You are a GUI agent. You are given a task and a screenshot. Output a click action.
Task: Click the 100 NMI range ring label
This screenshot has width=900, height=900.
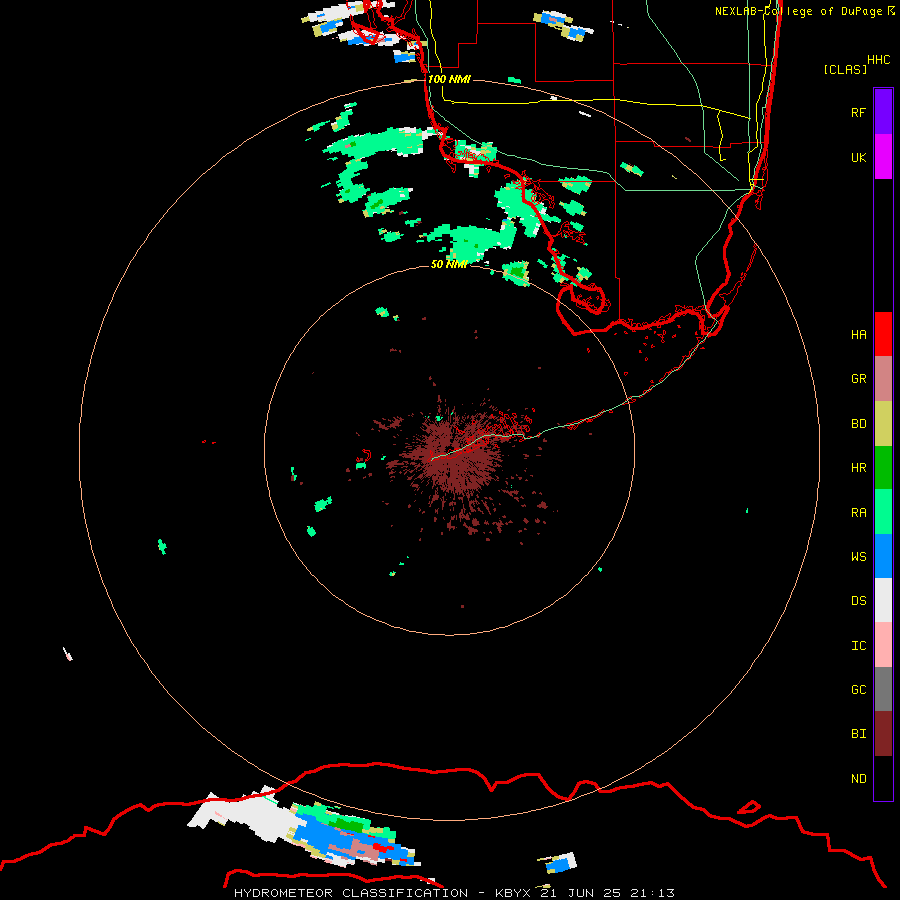point(449,79)
